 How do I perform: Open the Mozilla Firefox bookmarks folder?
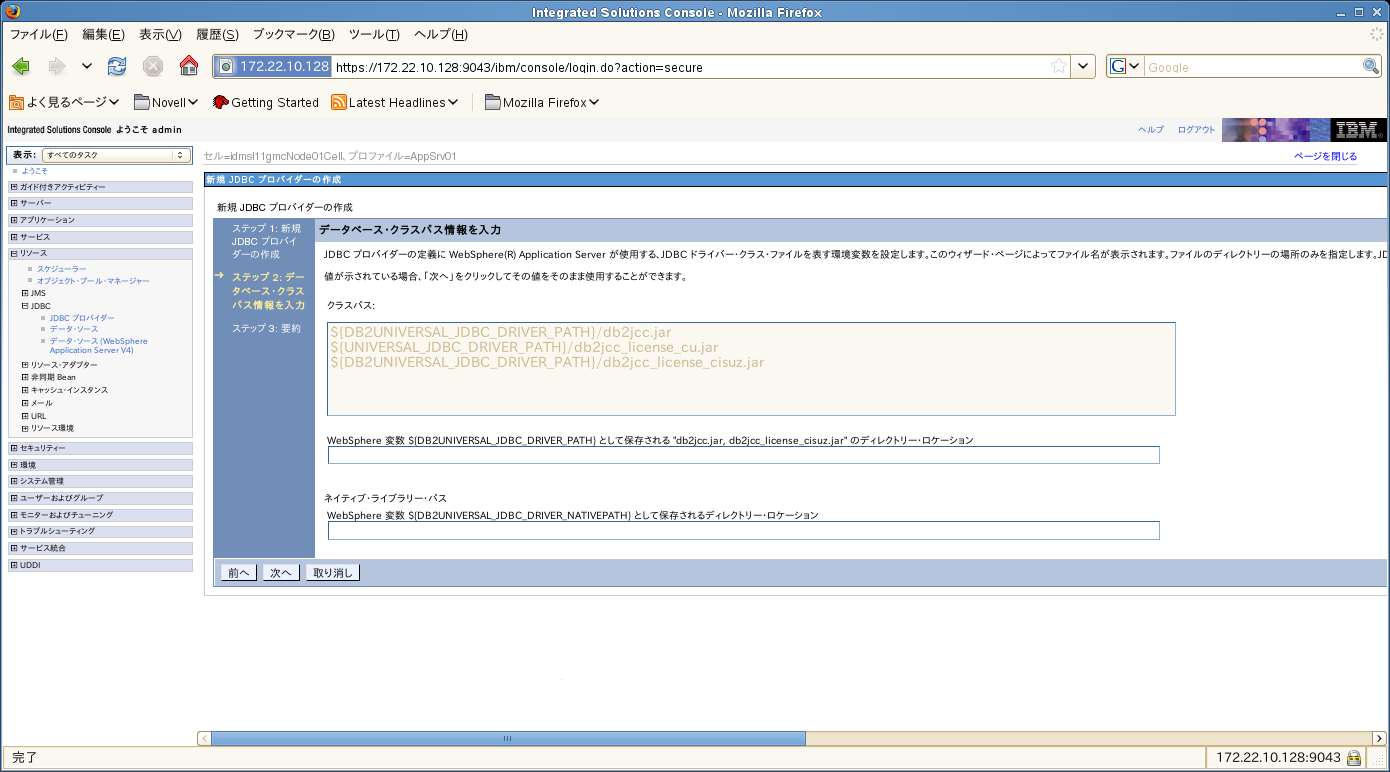coord(542,102)
